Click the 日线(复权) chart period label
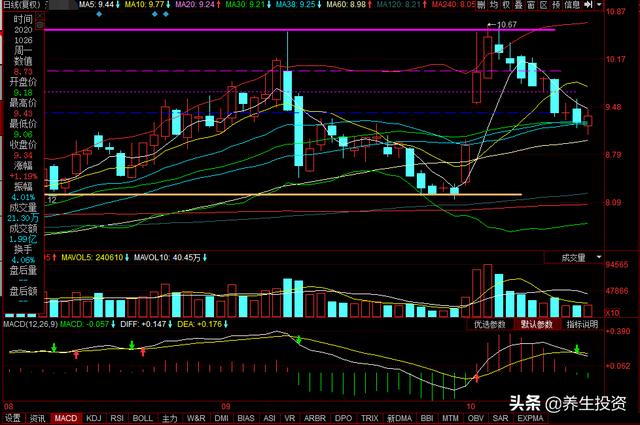Screen dimensions: 640x425 (x=23, y=4)
